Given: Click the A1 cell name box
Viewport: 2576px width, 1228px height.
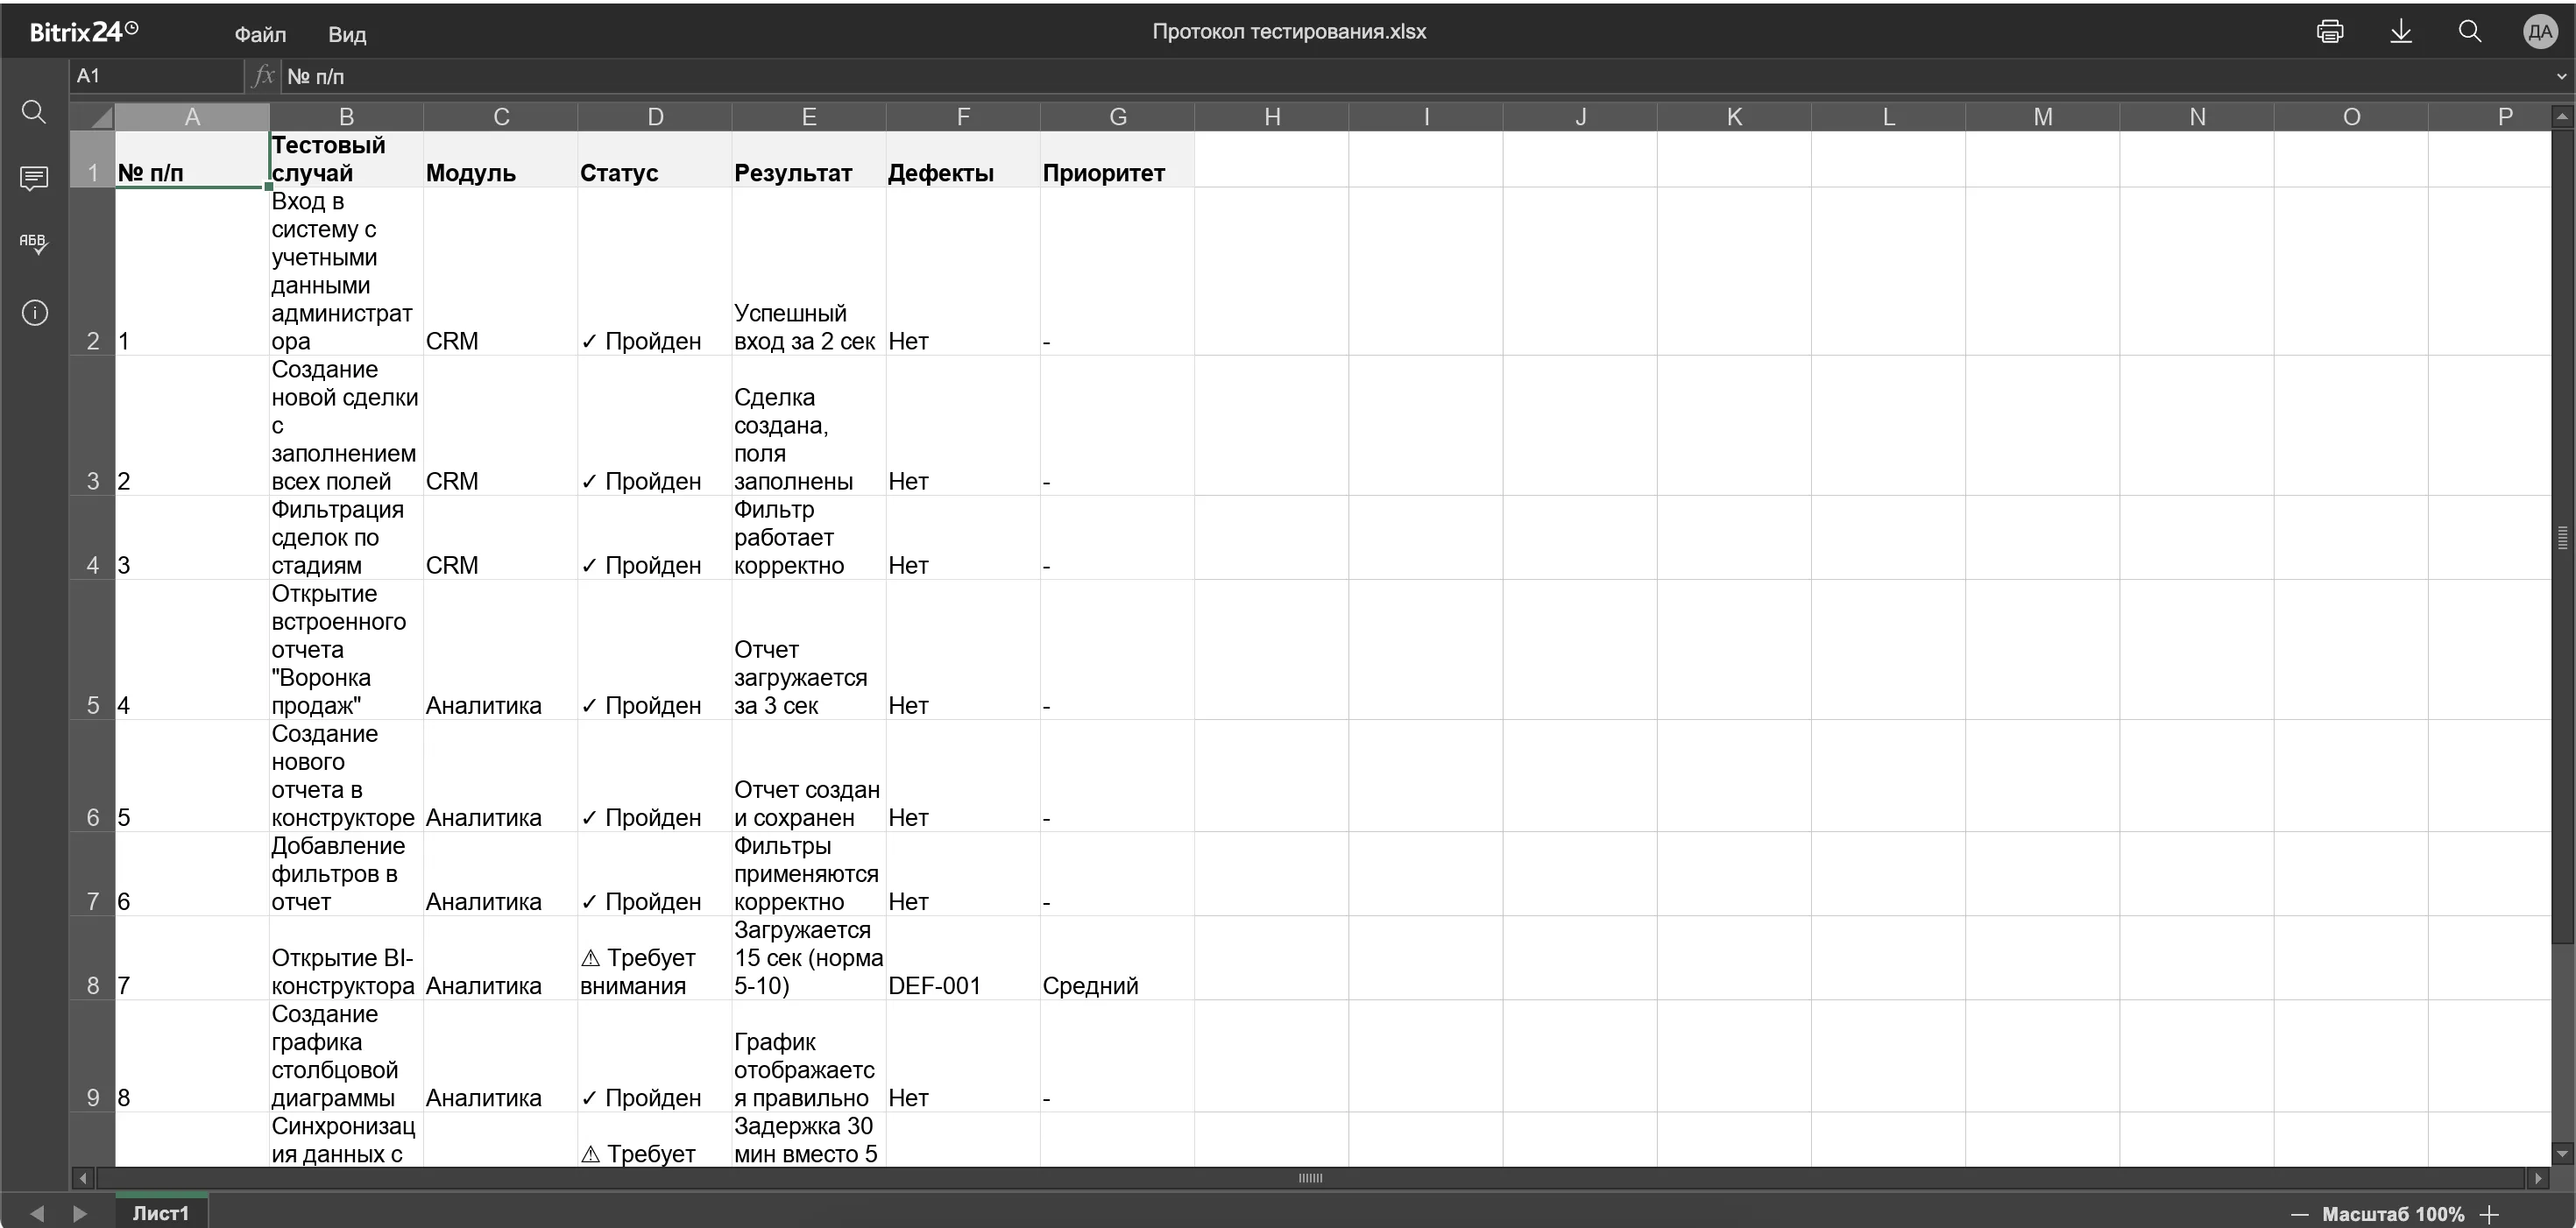Looking at the screenshot, I should 157,76.
